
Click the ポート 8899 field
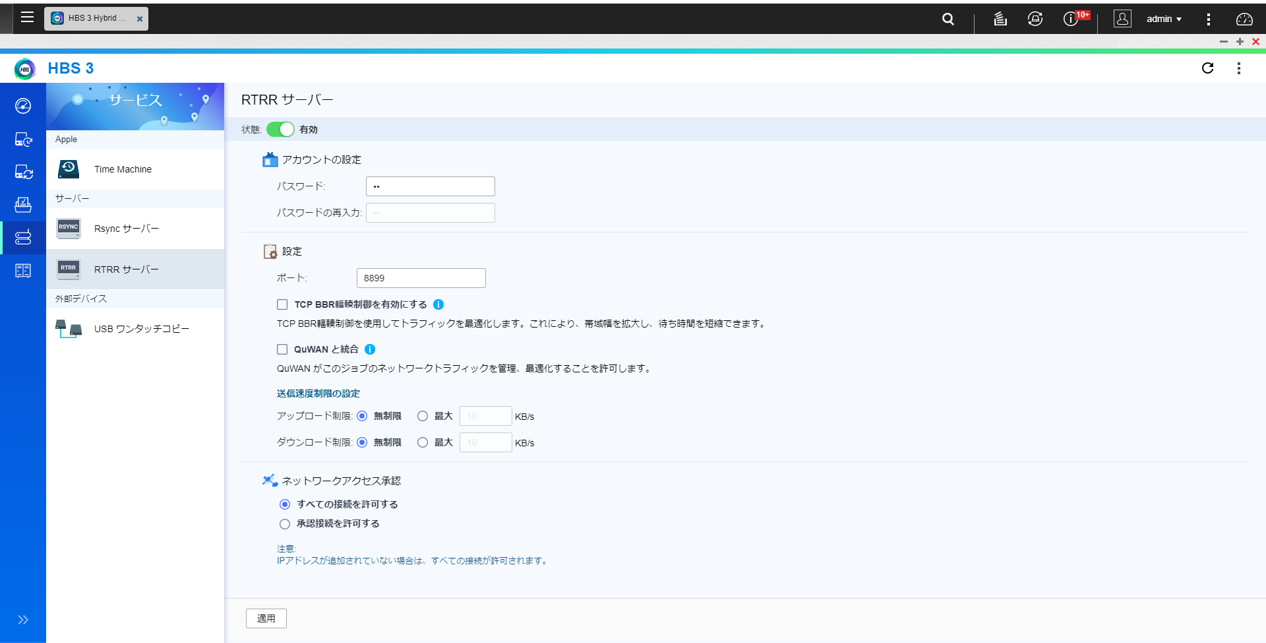(x=421, y=278)
